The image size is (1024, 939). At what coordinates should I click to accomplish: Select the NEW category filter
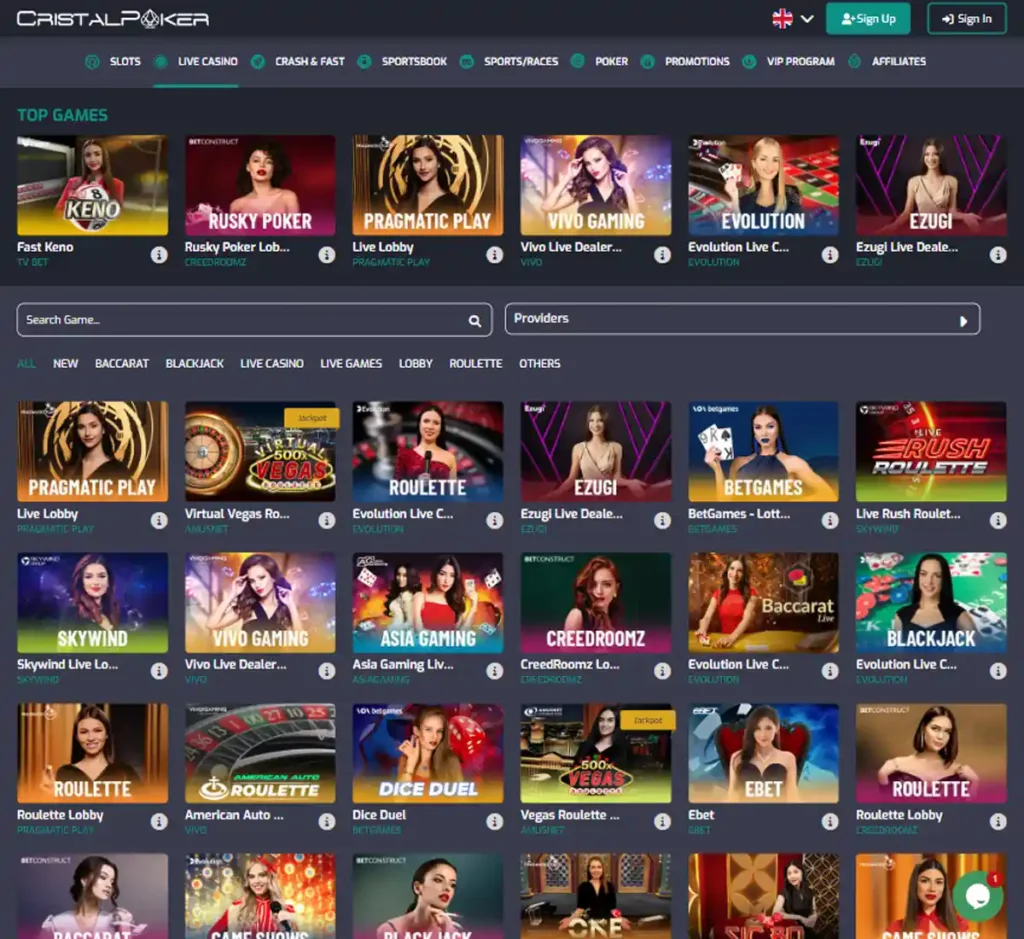point(65,363)
